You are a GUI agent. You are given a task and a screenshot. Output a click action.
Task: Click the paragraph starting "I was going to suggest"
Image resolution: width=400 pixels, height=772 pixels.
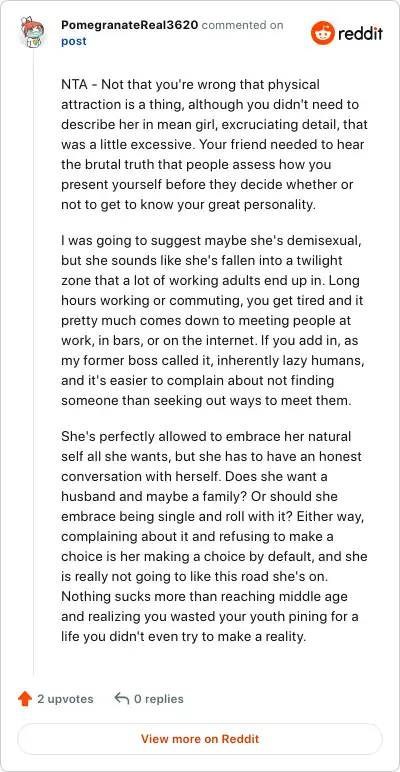[213, 321]
